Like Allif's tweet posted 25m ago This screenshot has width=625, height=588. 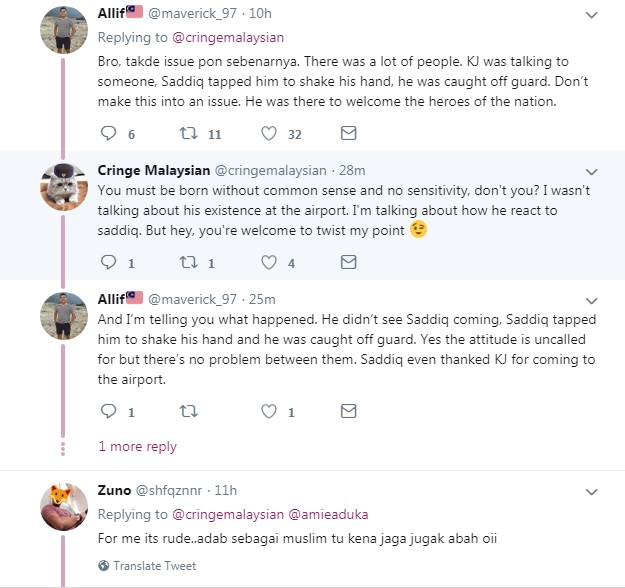[268, 411]
